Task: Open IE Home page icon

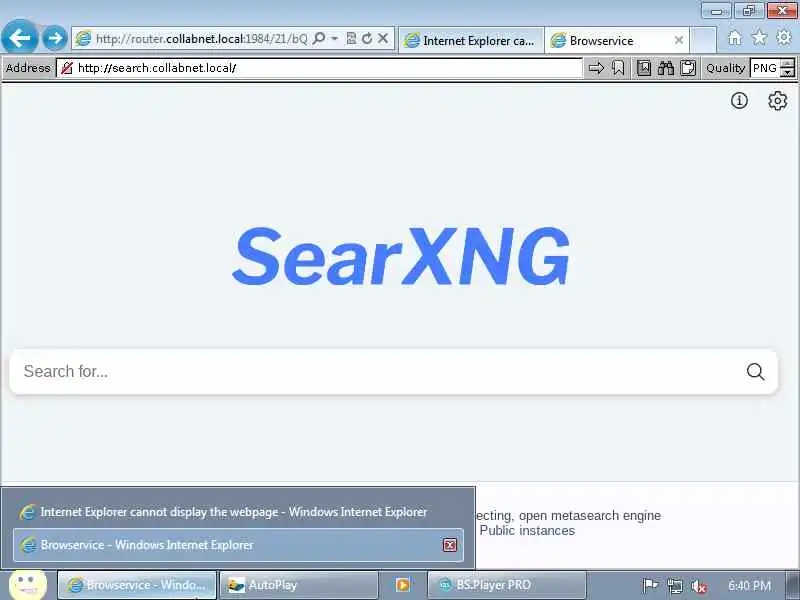Action: point(735,38)
